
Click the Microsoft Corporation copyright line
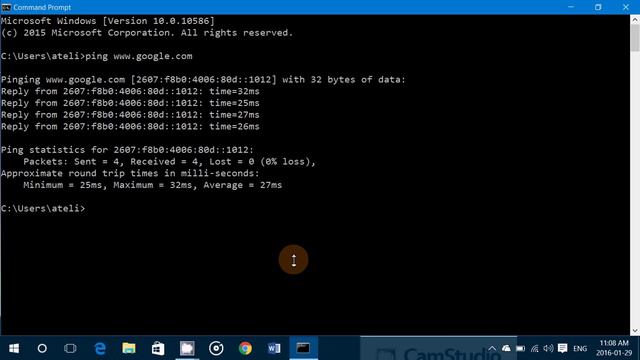click(x=147, y=33)
